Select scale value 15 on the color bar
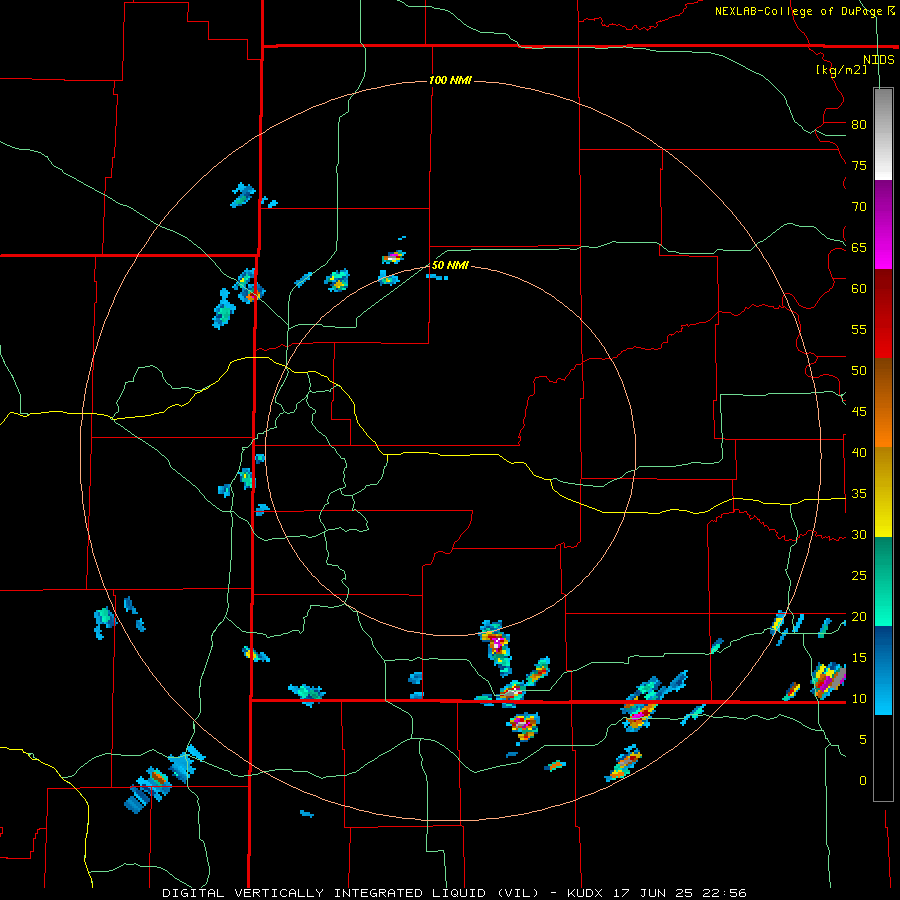Viewport: 900px width, 900px height. (859, 657)
